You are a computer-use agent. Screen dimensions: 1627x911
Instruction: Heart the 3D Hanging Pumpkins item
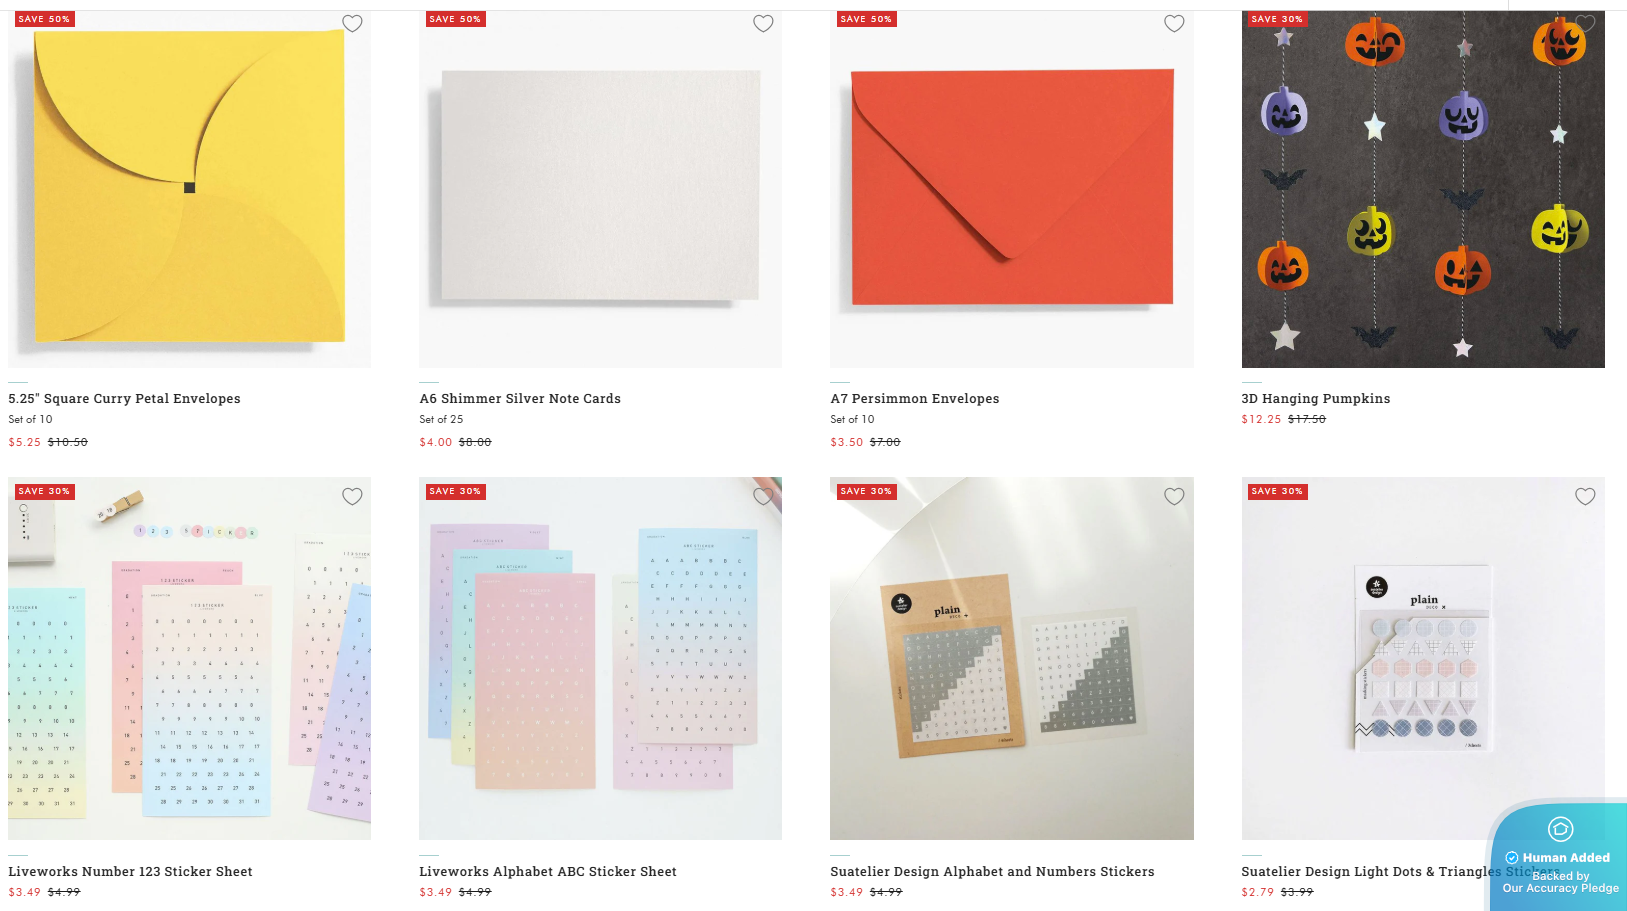point(1585,24)
